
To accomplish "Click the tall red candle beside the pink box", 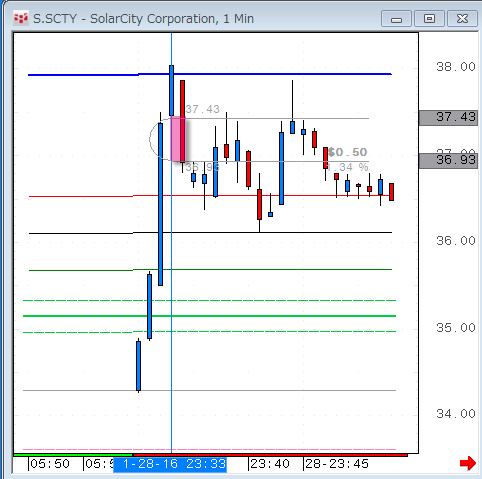I will coord(182,121).
